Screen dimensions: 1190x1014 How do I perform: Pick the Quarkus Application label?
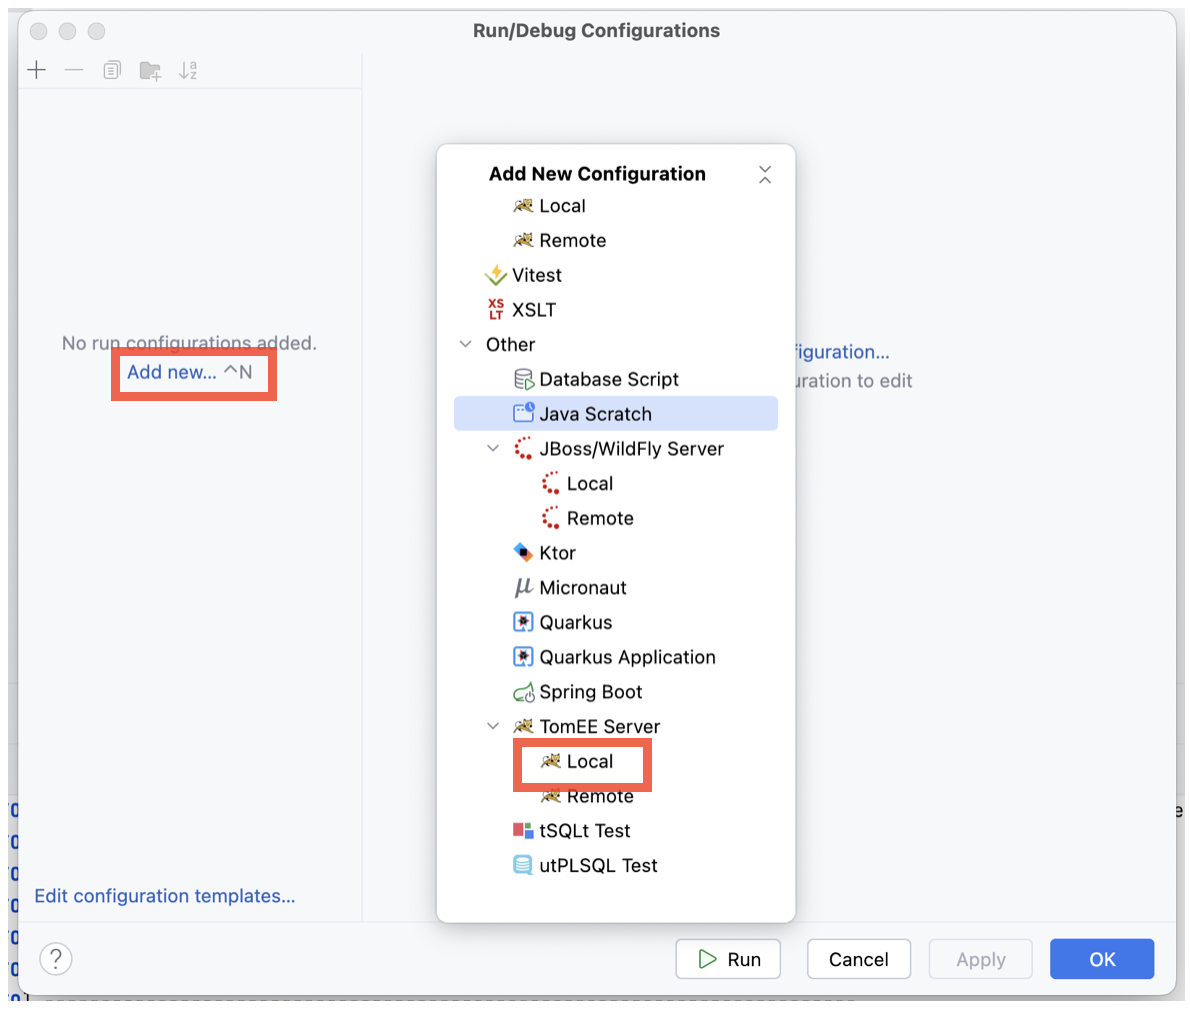tap(627, 657)
